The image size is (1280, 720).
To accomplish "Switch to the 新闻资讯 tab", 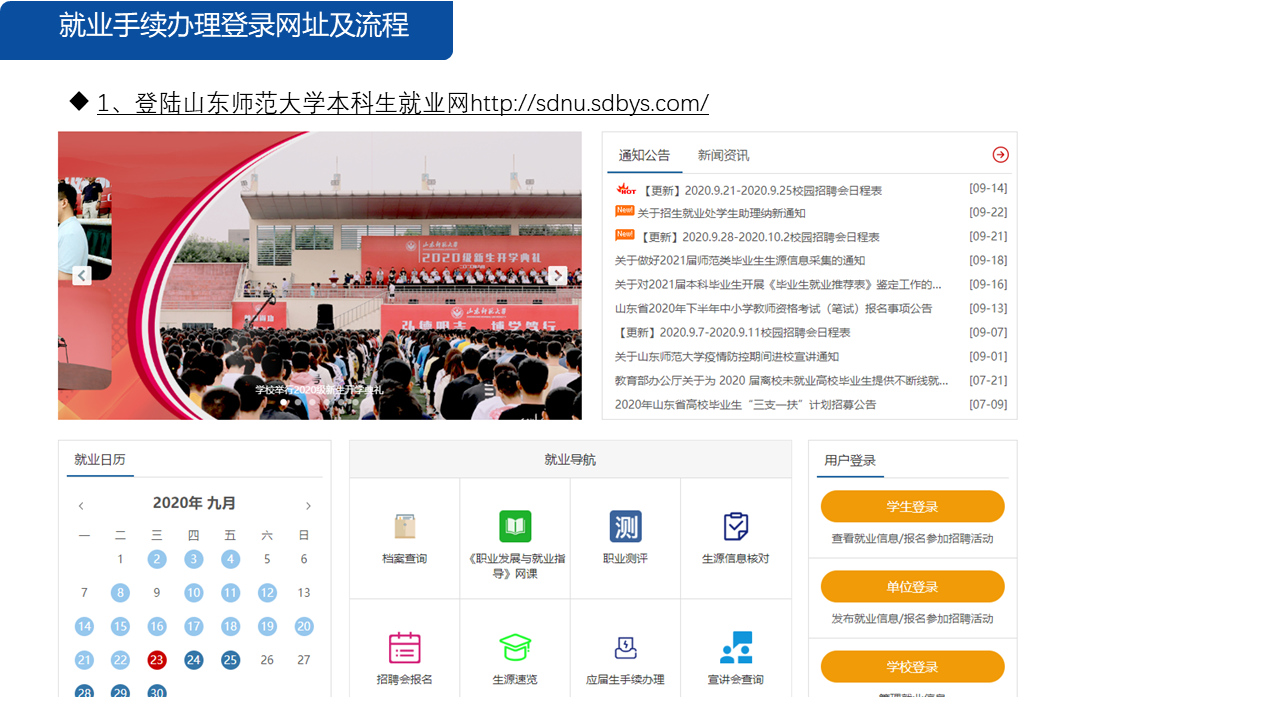I will coord(723,155).
